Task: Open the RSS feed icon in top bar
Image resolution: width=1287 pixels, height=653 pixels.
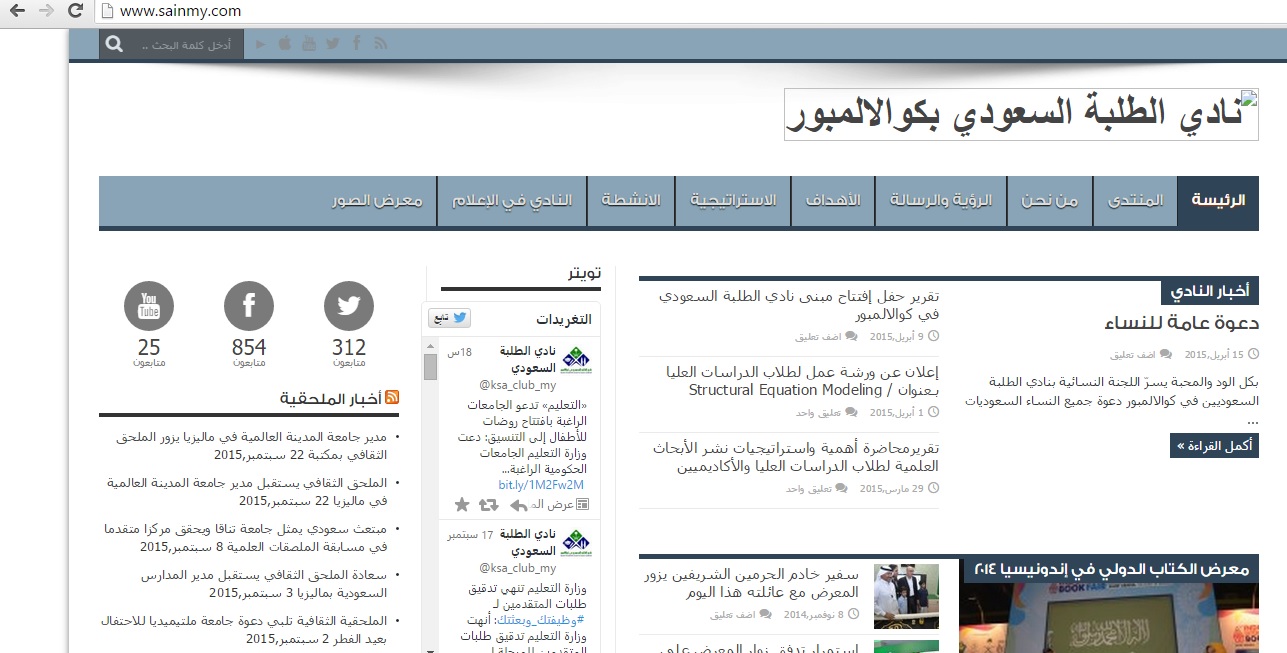Action: (x=380, y=44)
